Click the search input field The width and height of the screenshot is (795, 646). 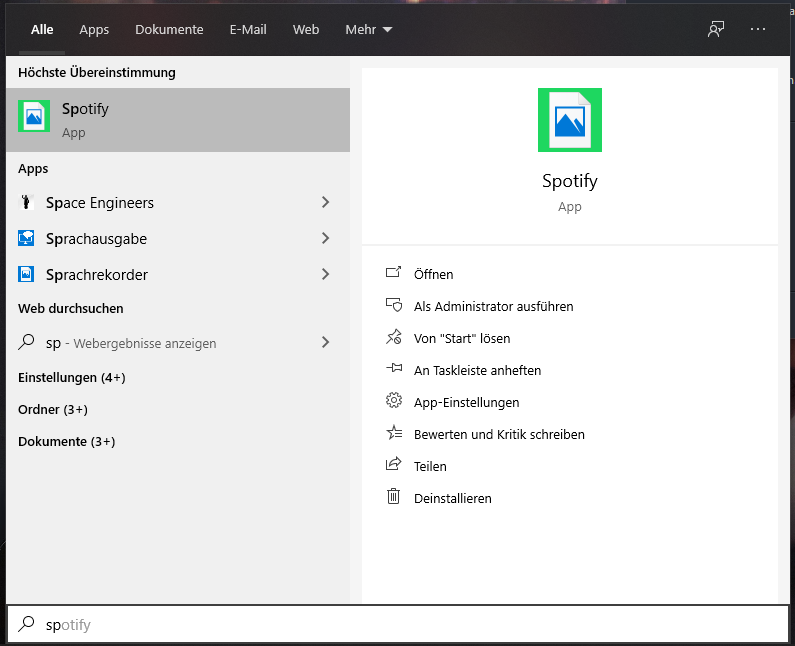tap(400, 625)
